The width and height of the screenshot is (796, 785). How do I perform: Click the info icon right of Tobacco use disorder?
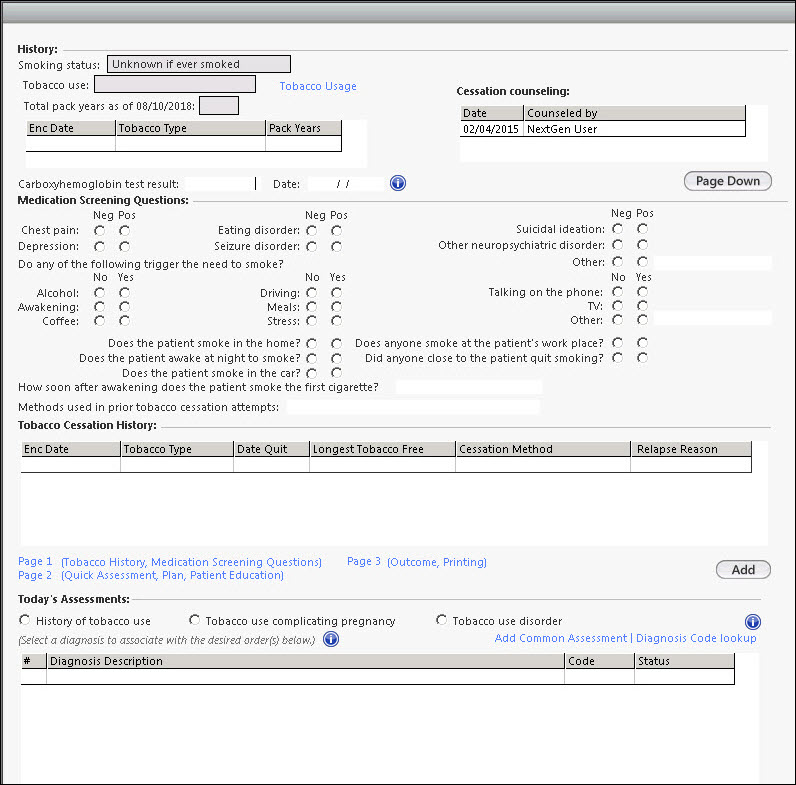click(x=753, y=622)
